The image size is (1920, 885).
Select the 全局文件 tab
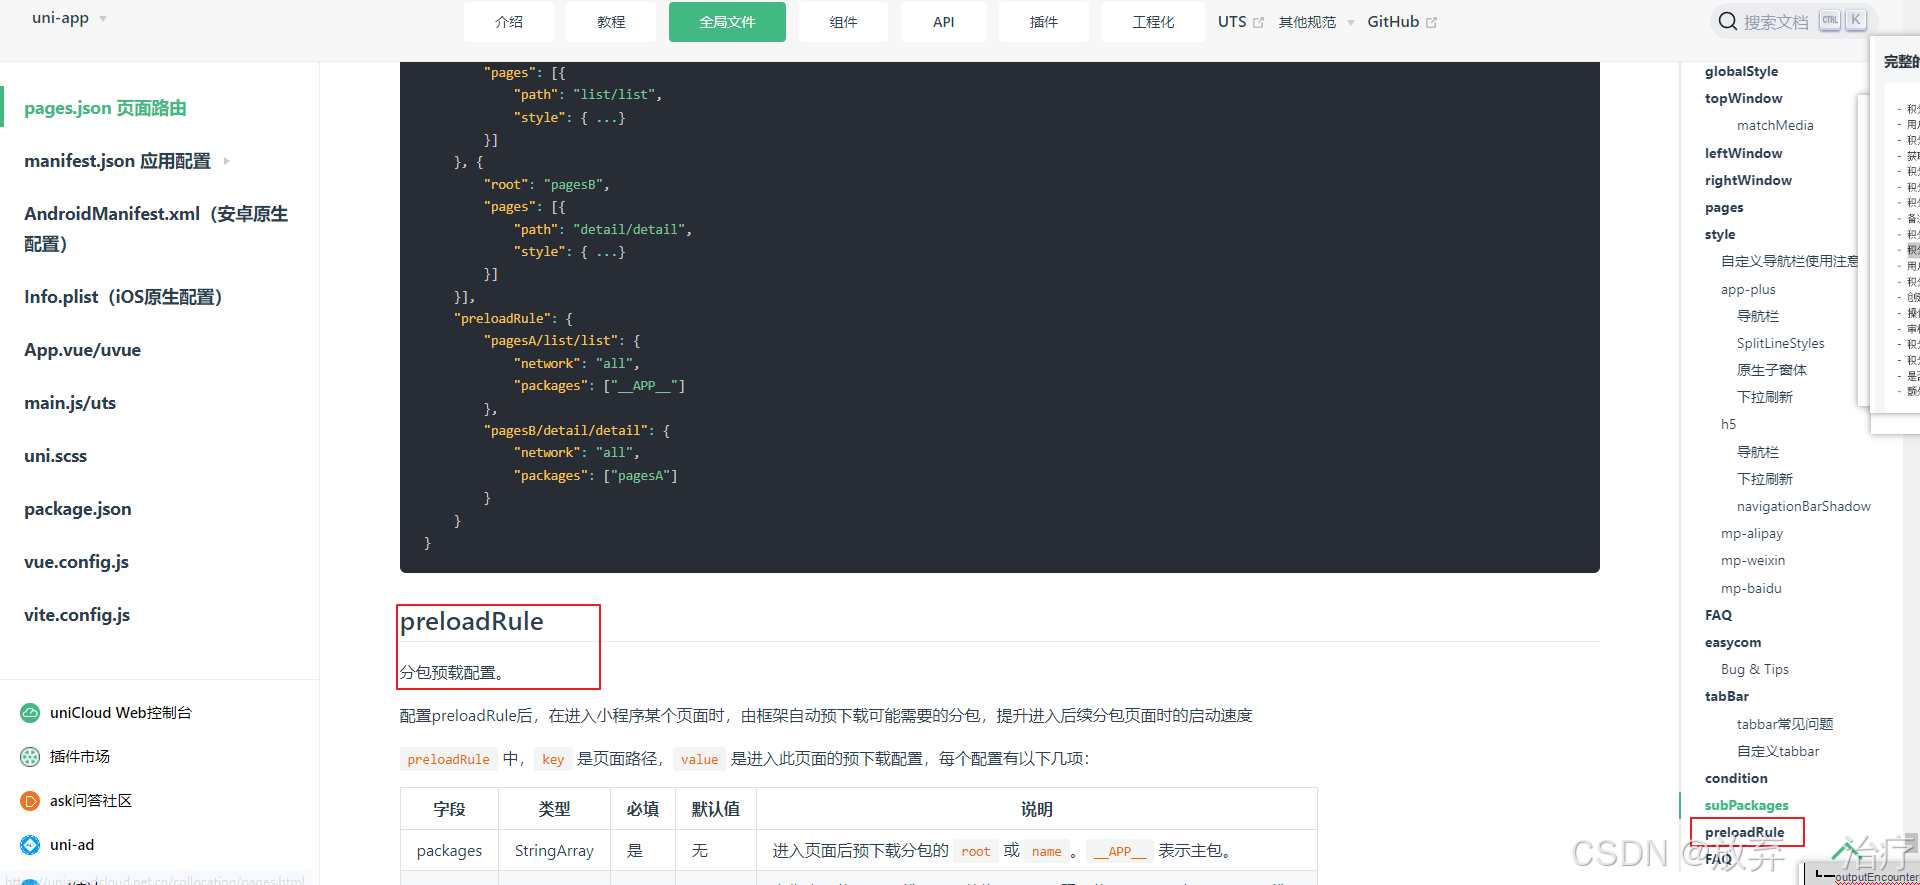727,22
